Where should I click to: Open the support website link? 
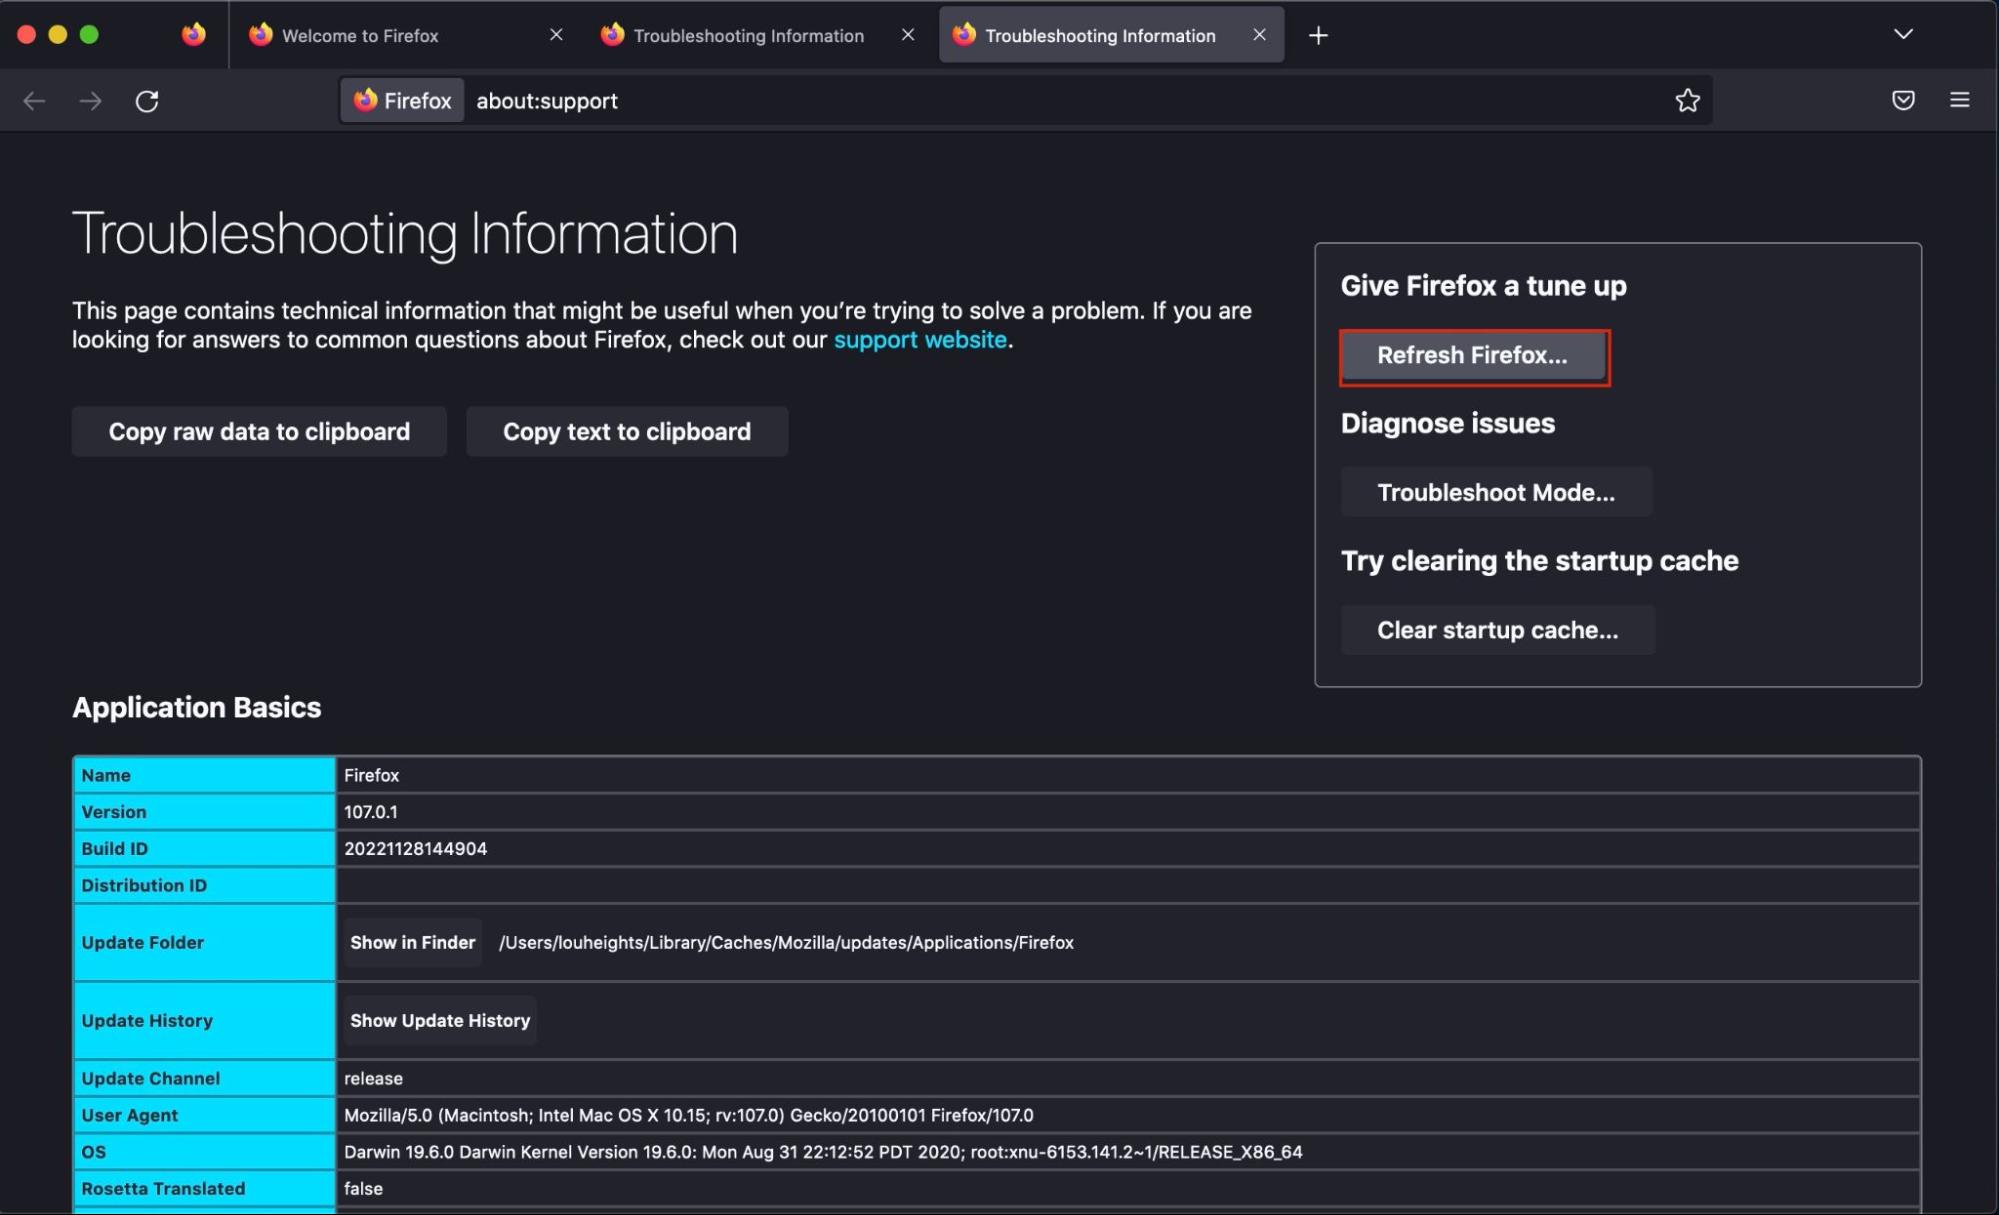[920, 340]
